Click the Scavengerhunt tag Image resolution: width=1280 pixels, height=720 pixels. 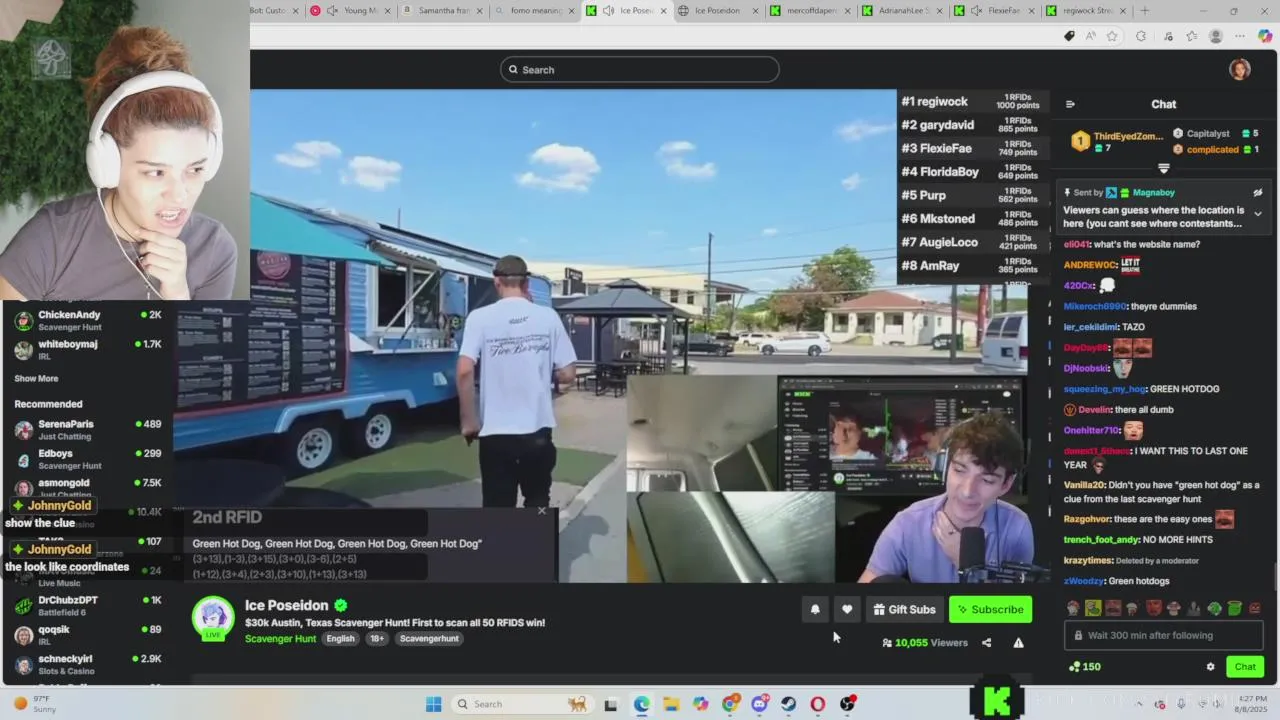(429, 639)
